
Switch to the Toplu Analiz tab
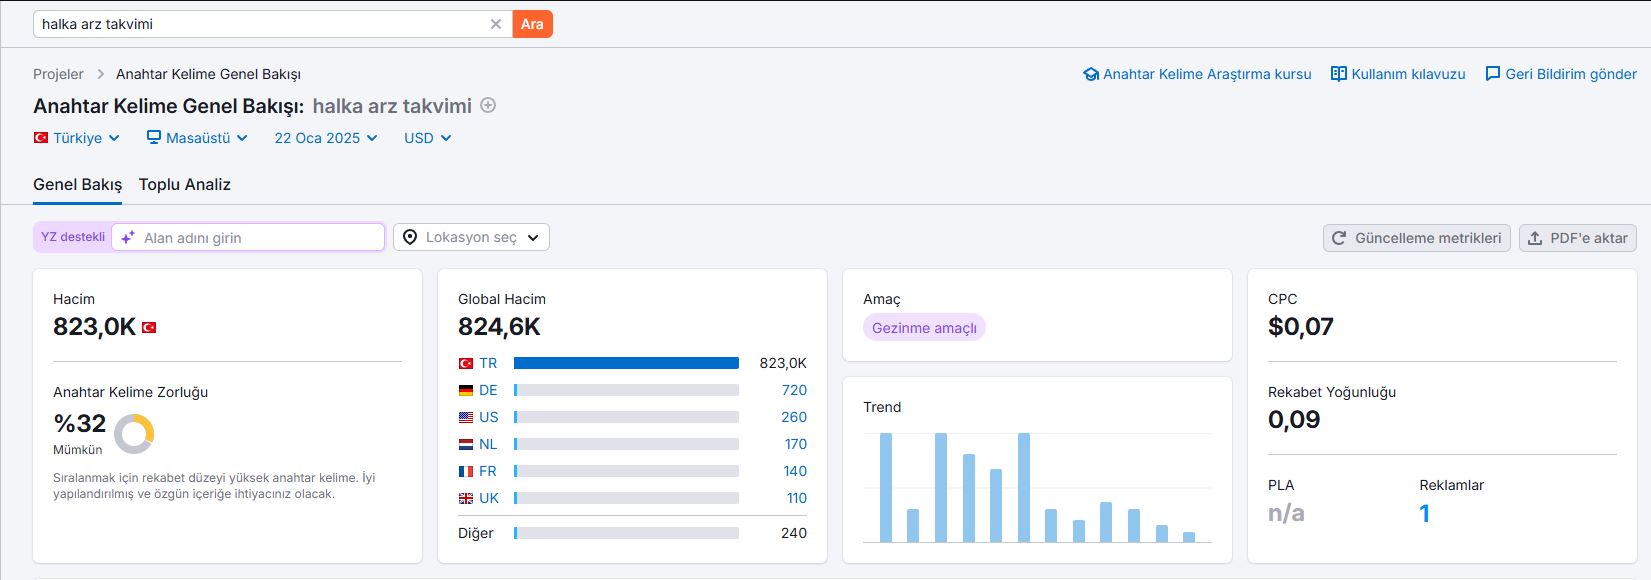point(185,184)
